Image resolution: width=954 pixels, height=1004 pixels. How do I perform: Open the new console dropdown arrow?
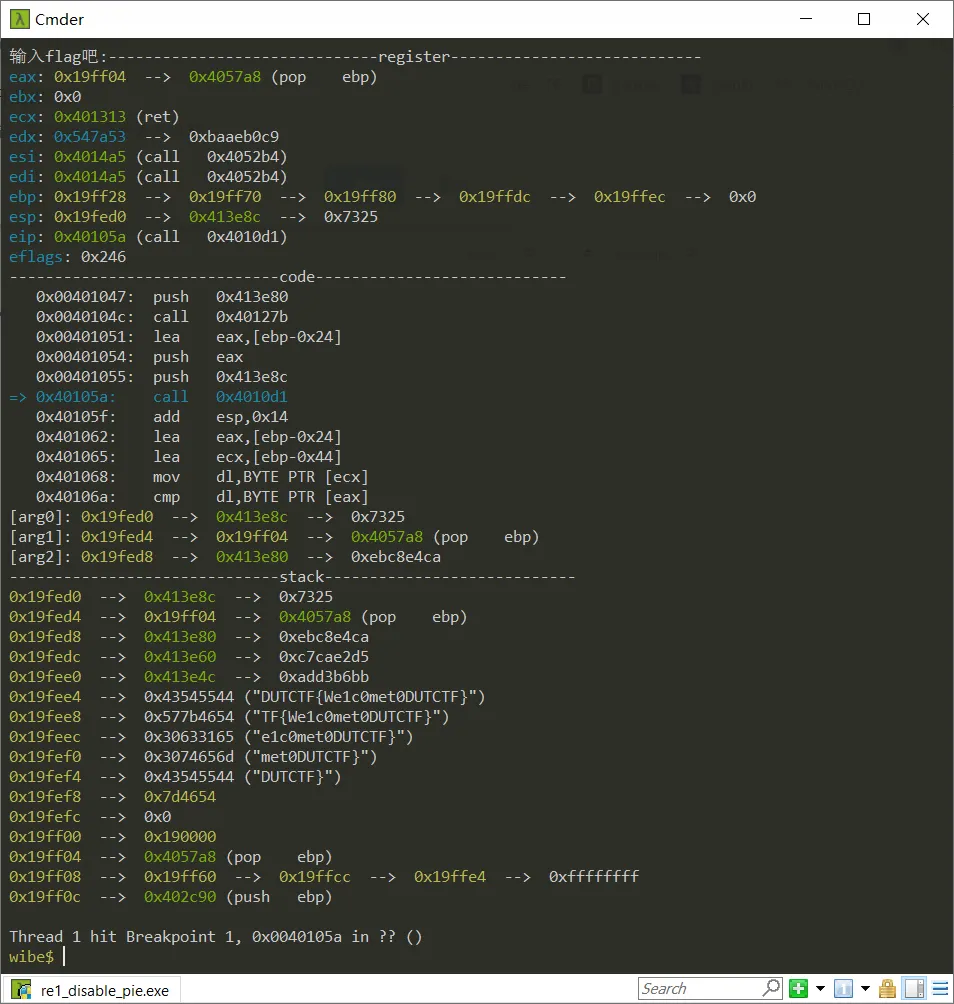pos(820,989)
